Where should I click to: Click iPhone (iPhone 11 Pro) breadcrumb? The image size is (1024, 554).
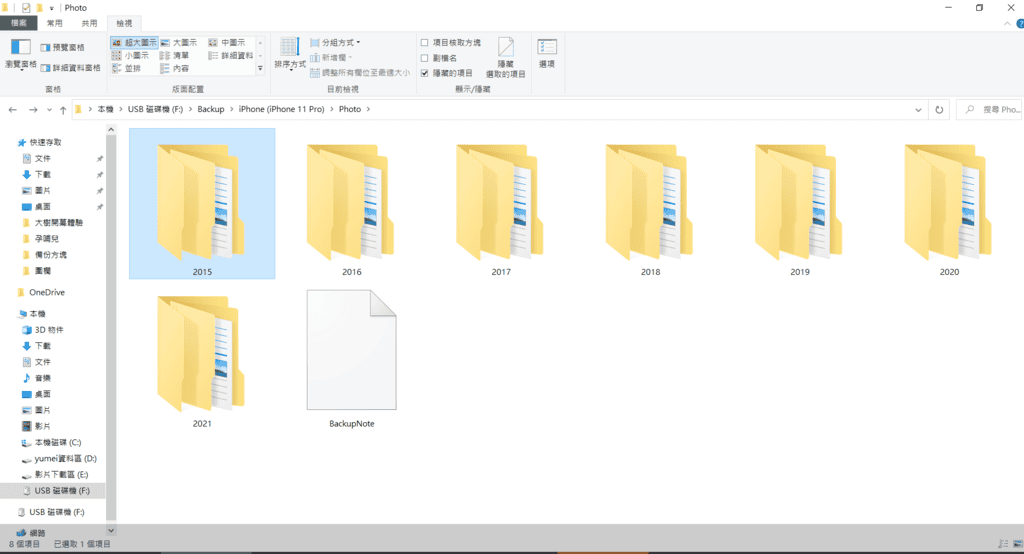(x=281, y=109)
